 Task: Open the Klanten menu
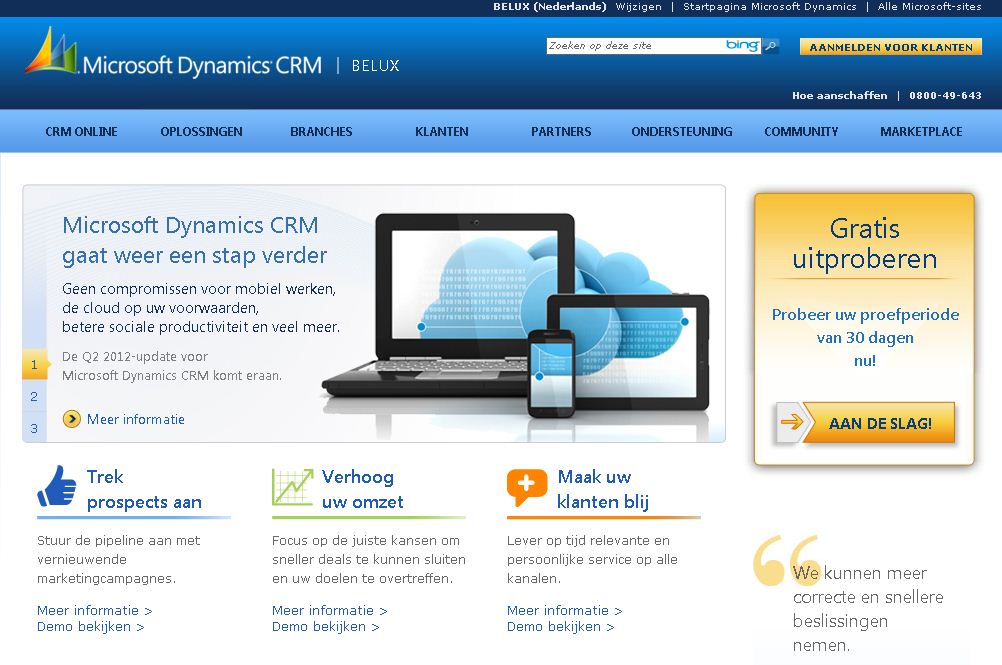click(x=442, y=132)
